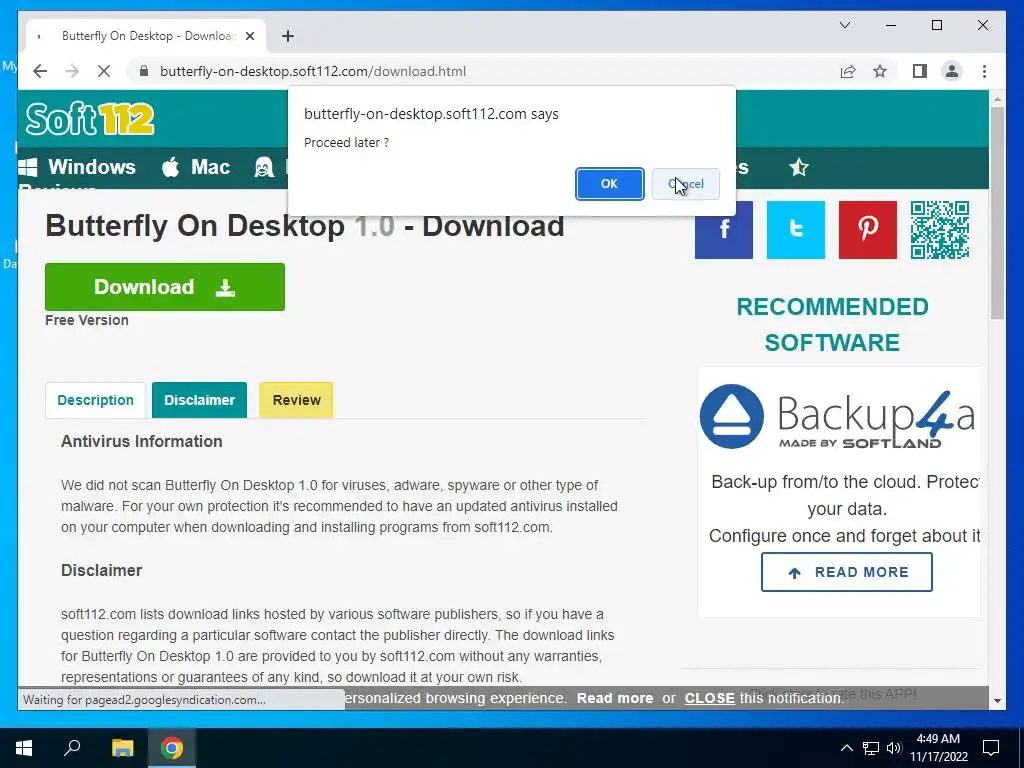1024x768 pixels.
Task: Click the address bar URL
Action: [313, 71]
